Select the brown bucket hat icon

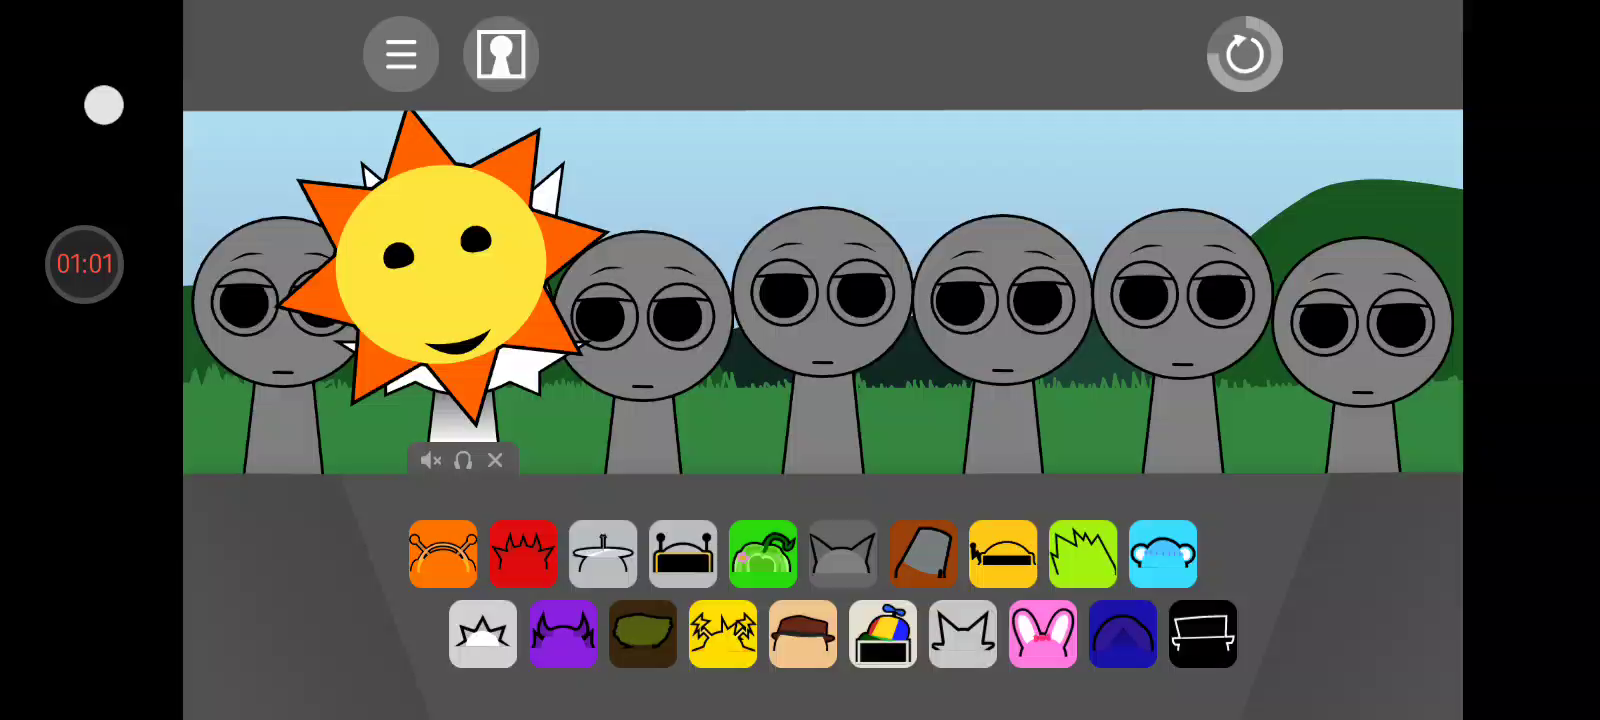tap(923, 554)
